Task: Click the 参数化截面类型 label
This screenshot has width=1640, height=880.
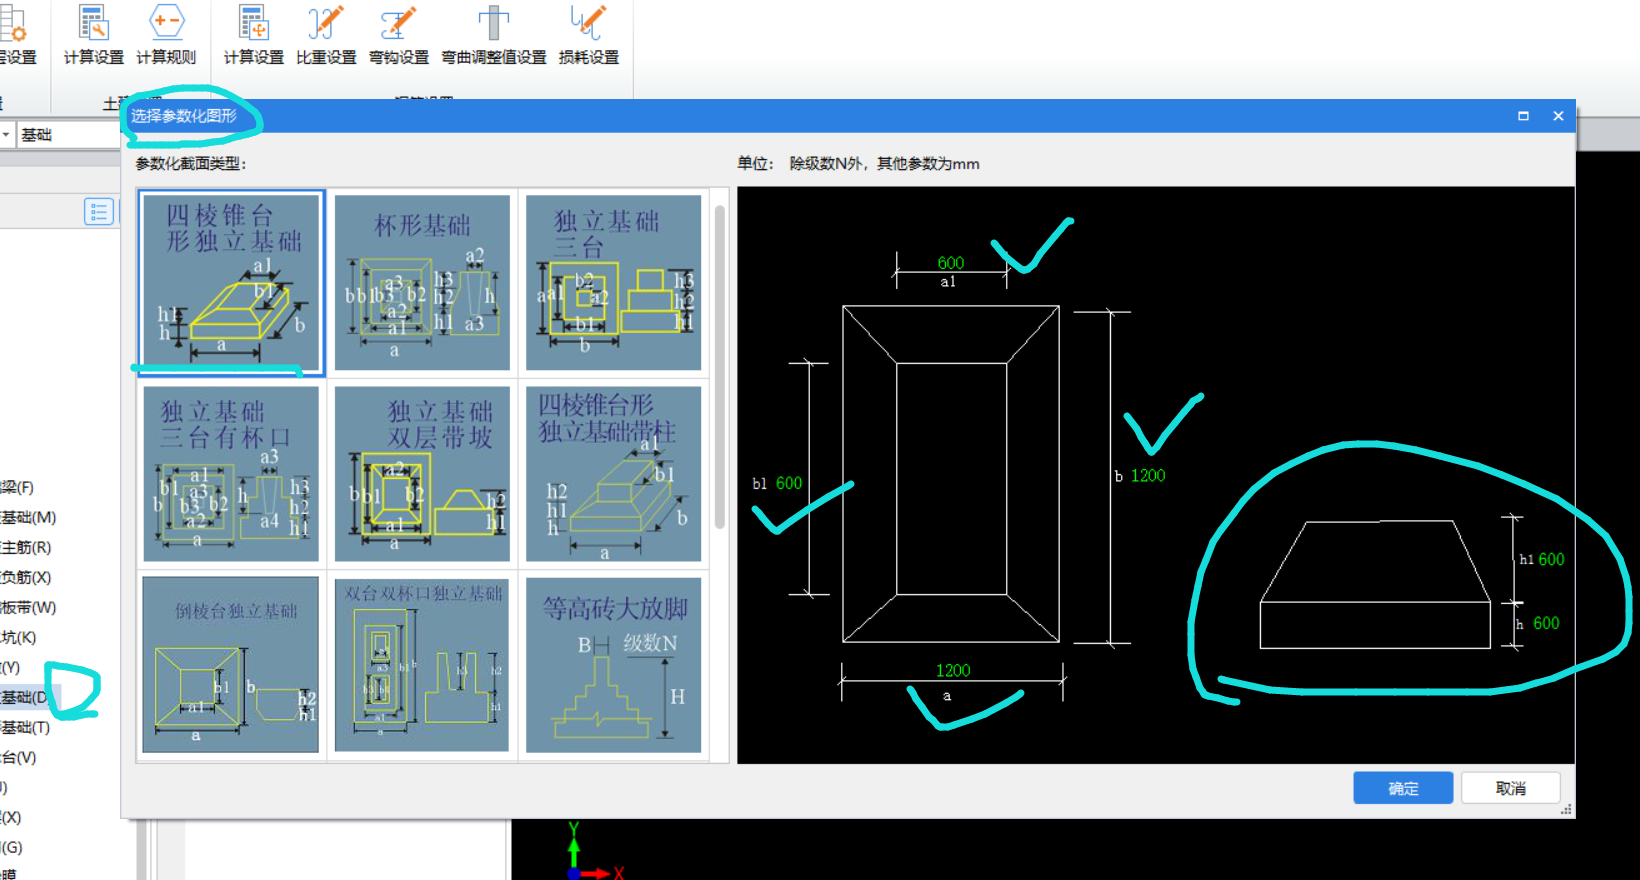Action: [191, 163]
